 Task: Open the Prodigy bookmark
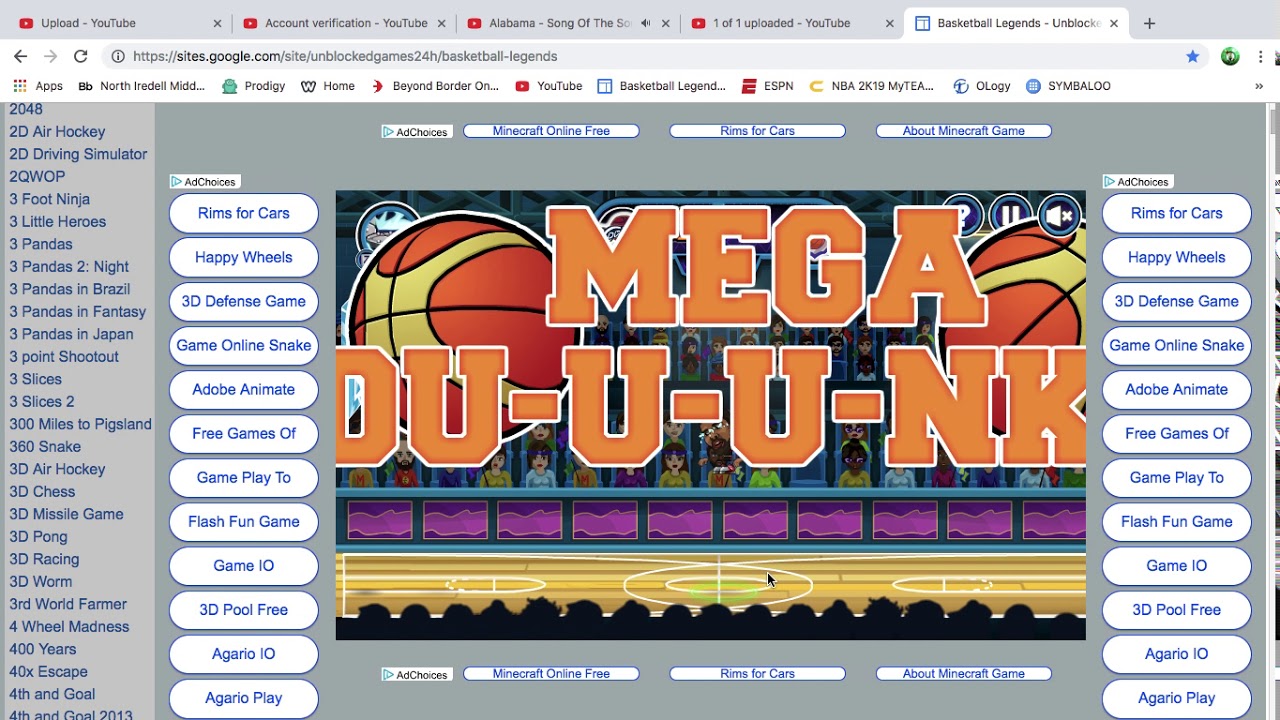(x=254, y=86)
